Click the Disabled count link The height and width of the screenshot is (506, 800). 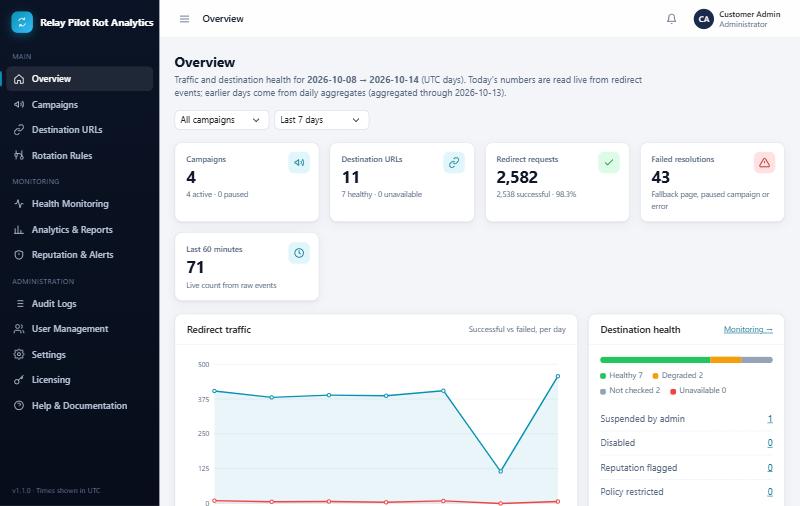tap(770, 443)
